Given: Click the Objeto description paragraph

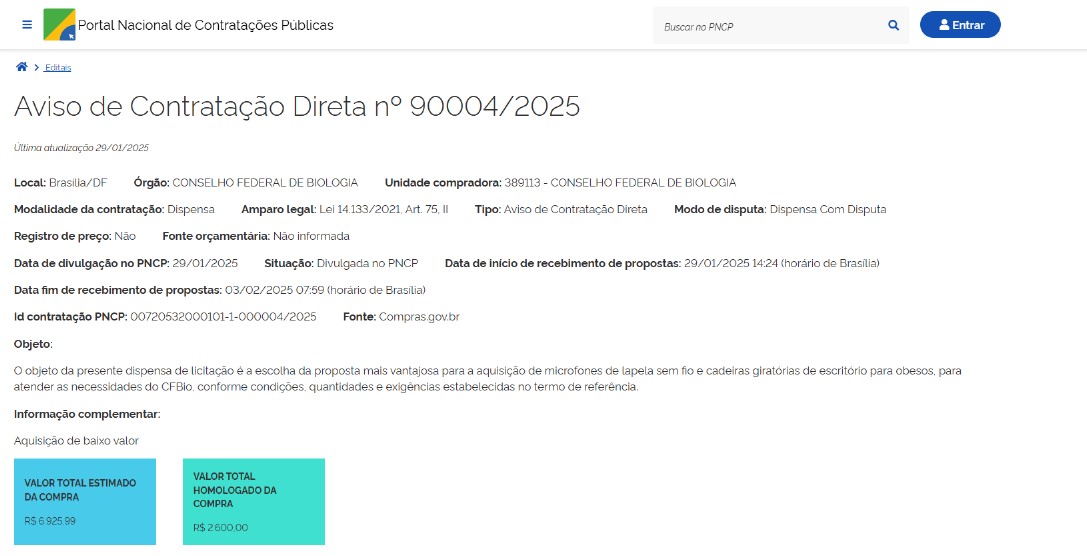Looking at the screenshot, I should (487, 378).
